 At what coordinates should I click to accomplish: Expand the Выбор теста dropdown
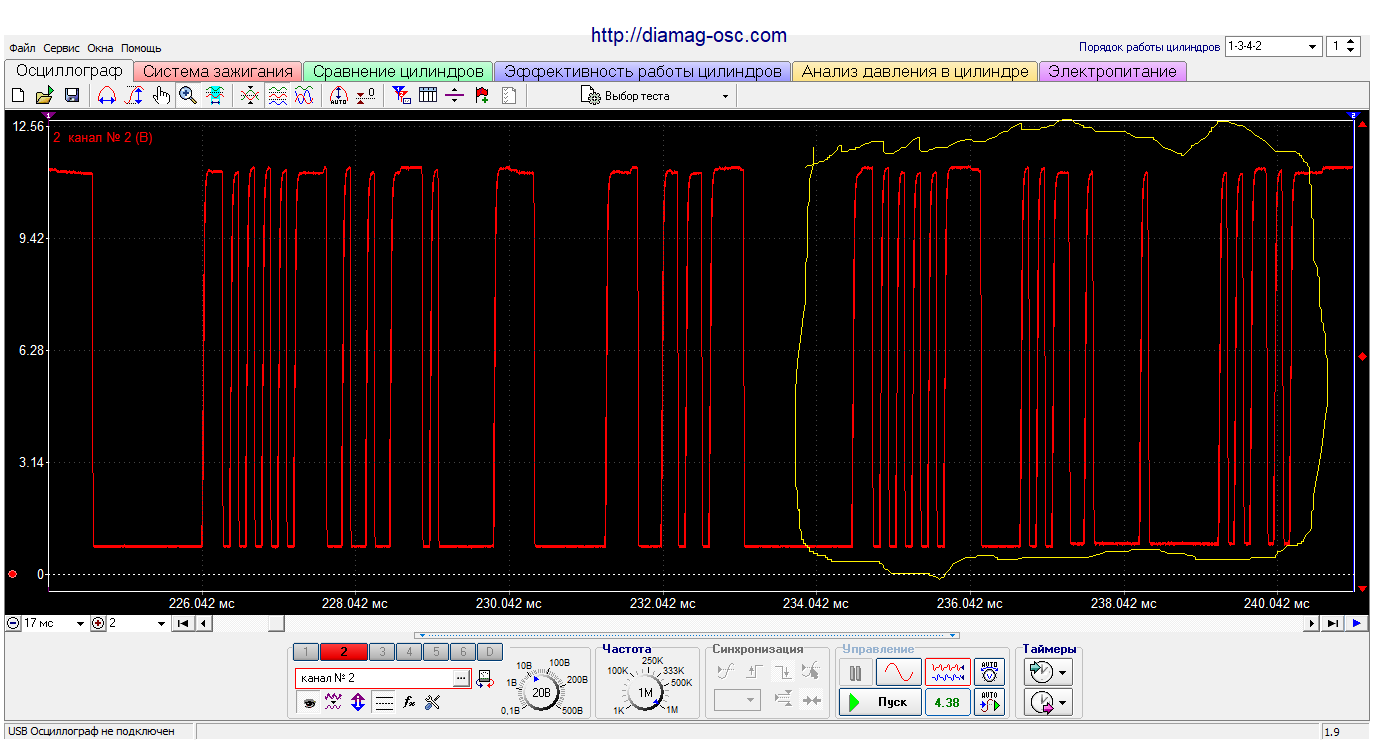(725, 97)
